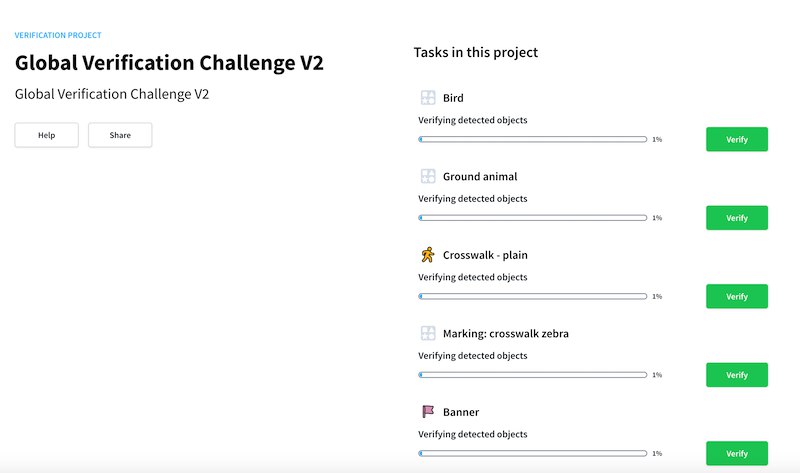
Task: Verify the Marking: crosswalk zebra task
Action: (x=737, y=375)
